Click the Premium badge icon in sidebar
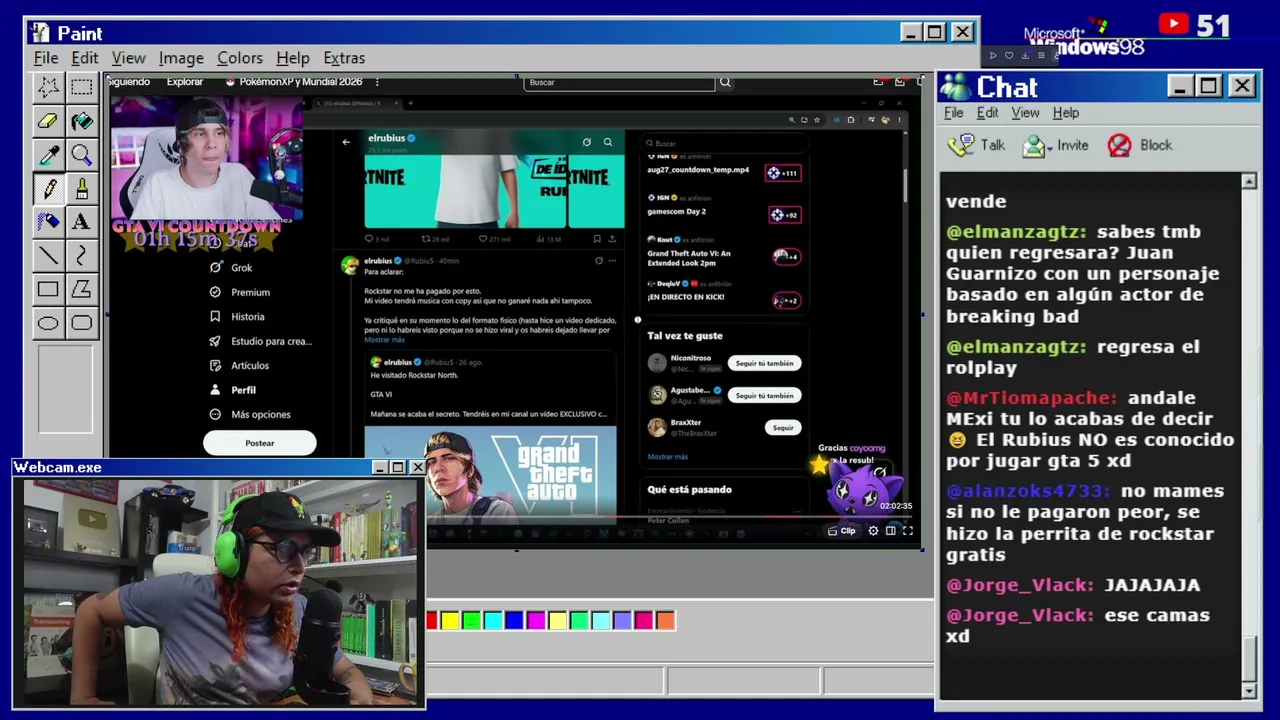 coord(215,292)
